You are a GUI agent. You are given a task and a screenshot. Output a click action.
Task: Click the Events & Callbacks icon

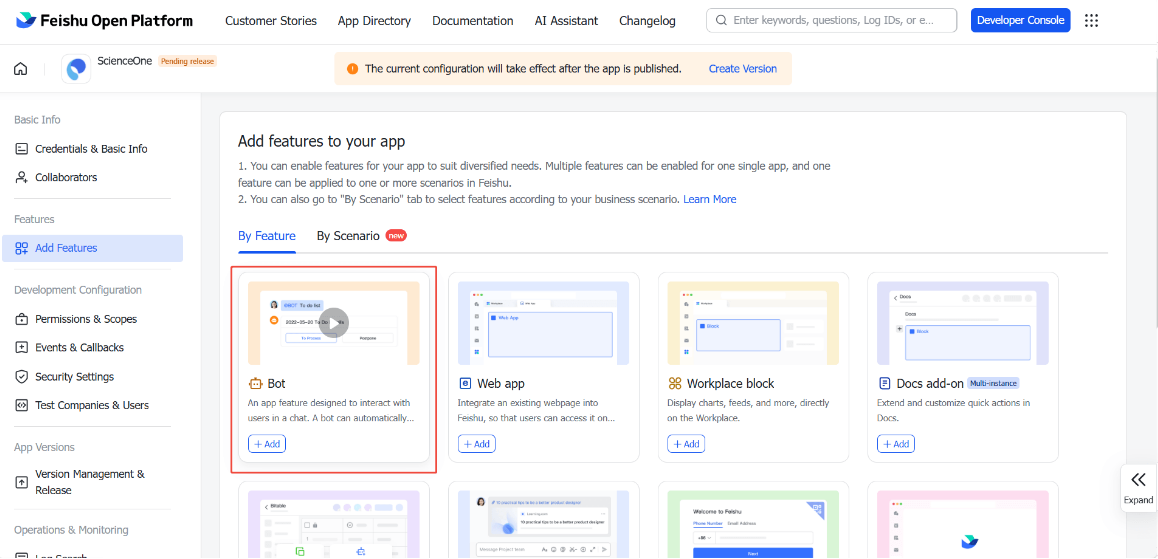point(21,347)
